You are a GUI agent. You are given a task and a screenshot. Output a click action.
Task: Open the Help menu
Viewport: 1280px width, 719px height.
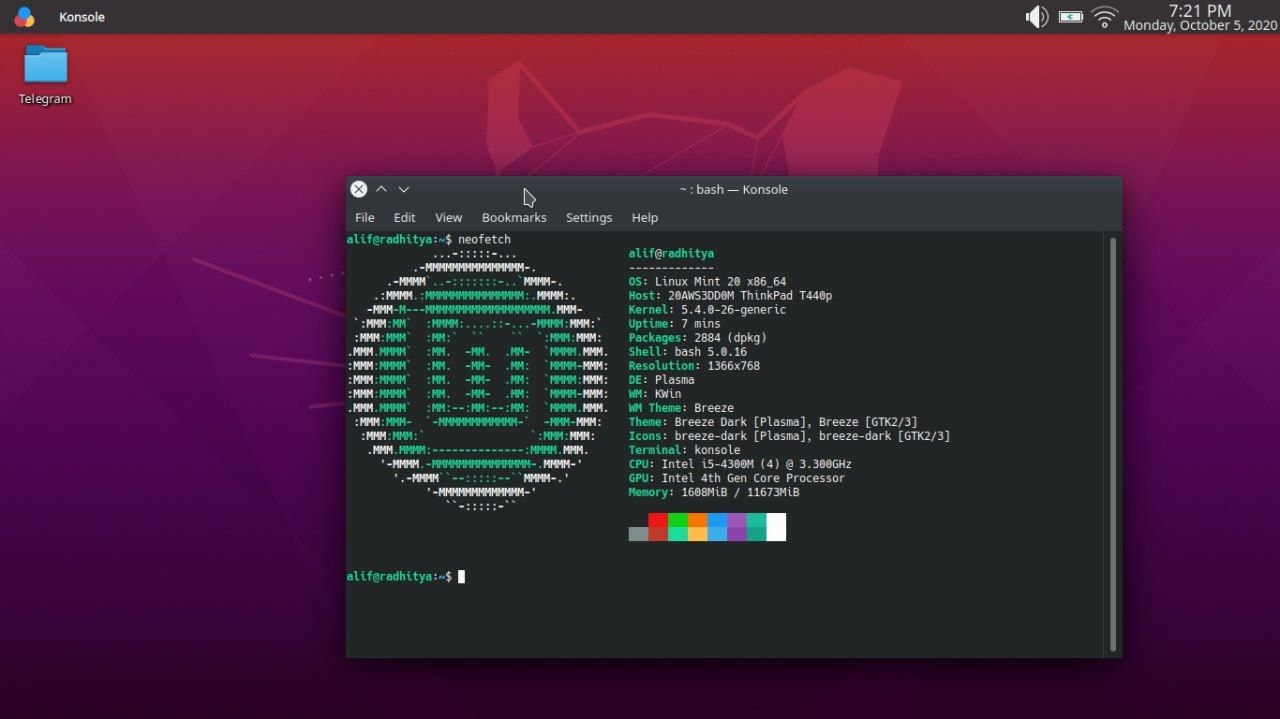[645, 217]
